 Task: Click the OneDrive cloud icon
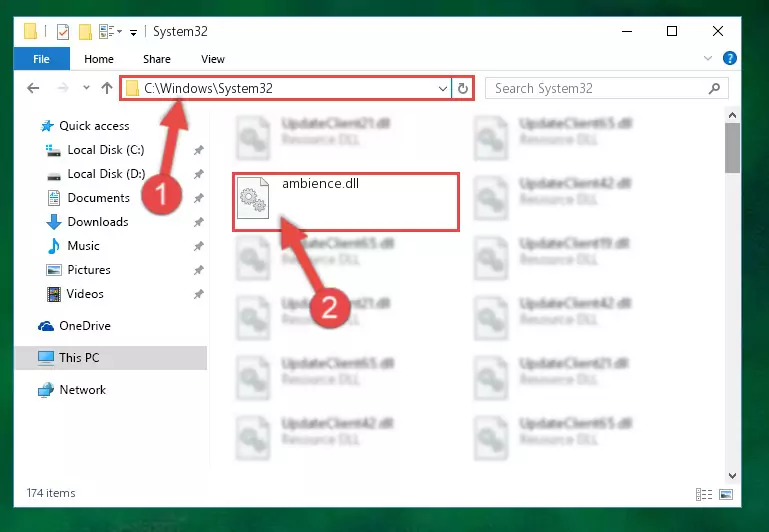(46, 326)
